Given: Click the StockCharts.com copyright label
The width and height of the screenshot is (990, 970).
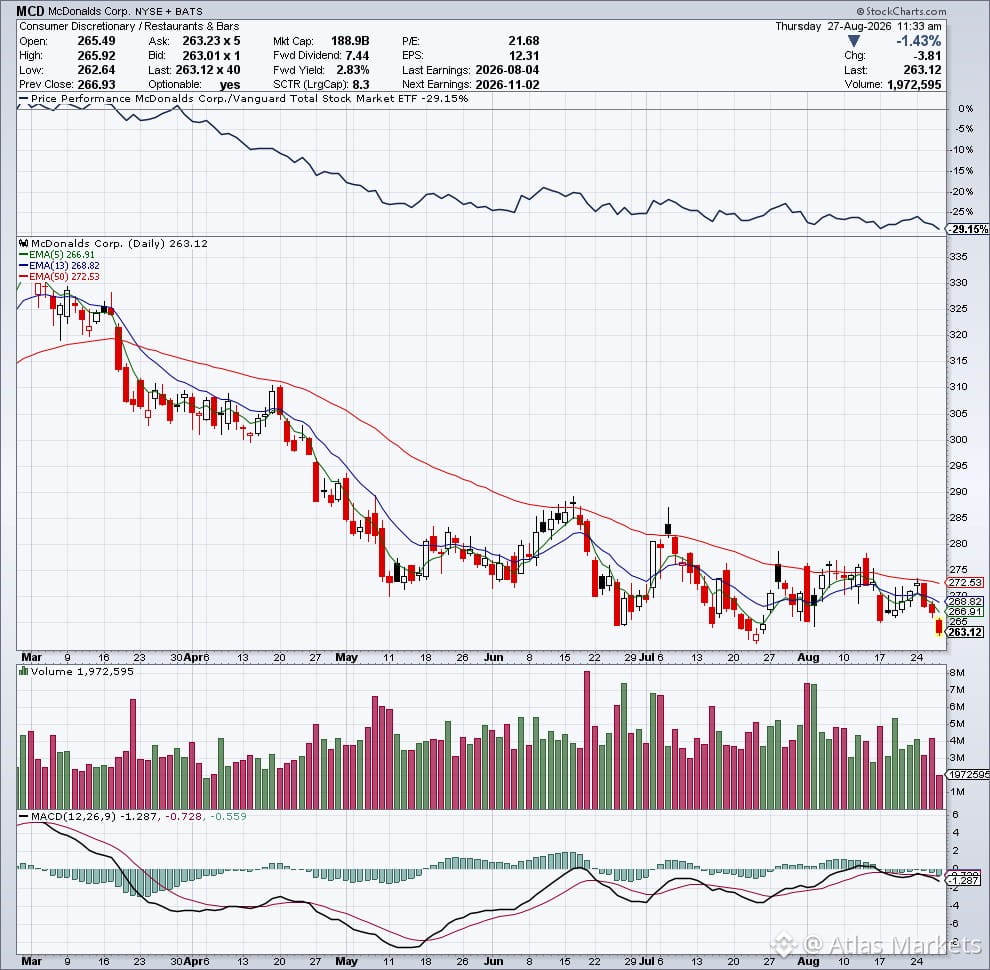Looking at the screenshot, I should point(901,11).
